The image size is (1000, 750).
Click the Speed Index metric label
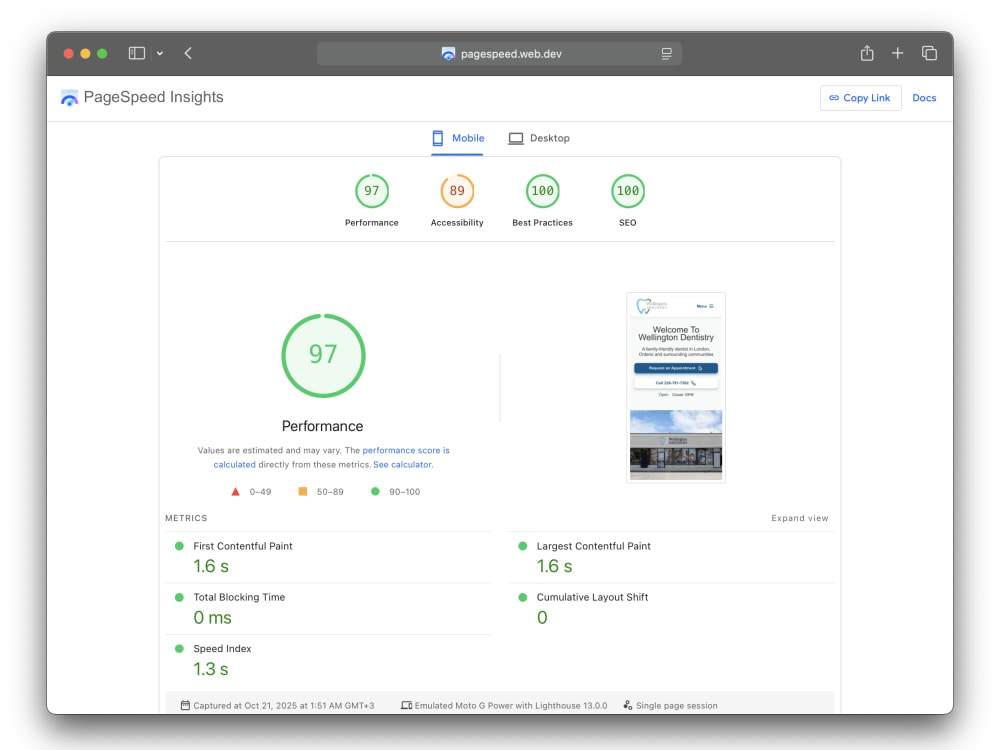[x=223, y=649]
